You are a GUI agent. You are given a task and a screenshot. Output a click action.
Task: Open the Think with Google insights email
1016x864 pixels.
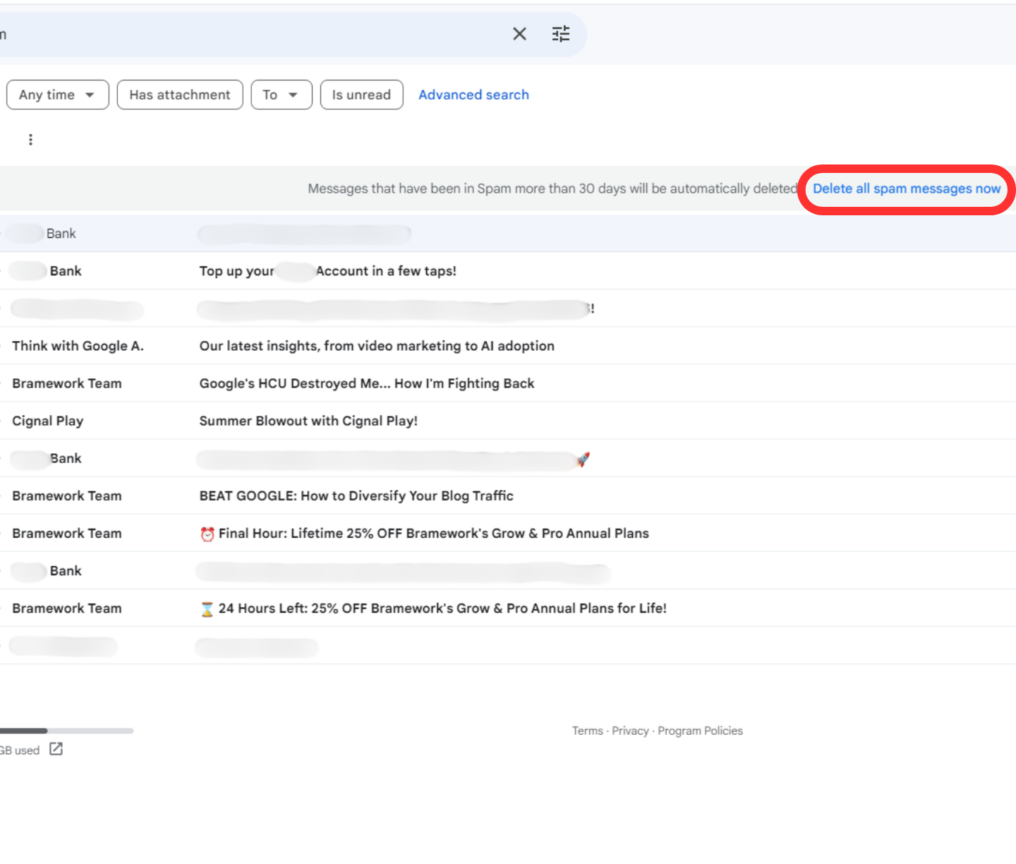pos(376,345)
